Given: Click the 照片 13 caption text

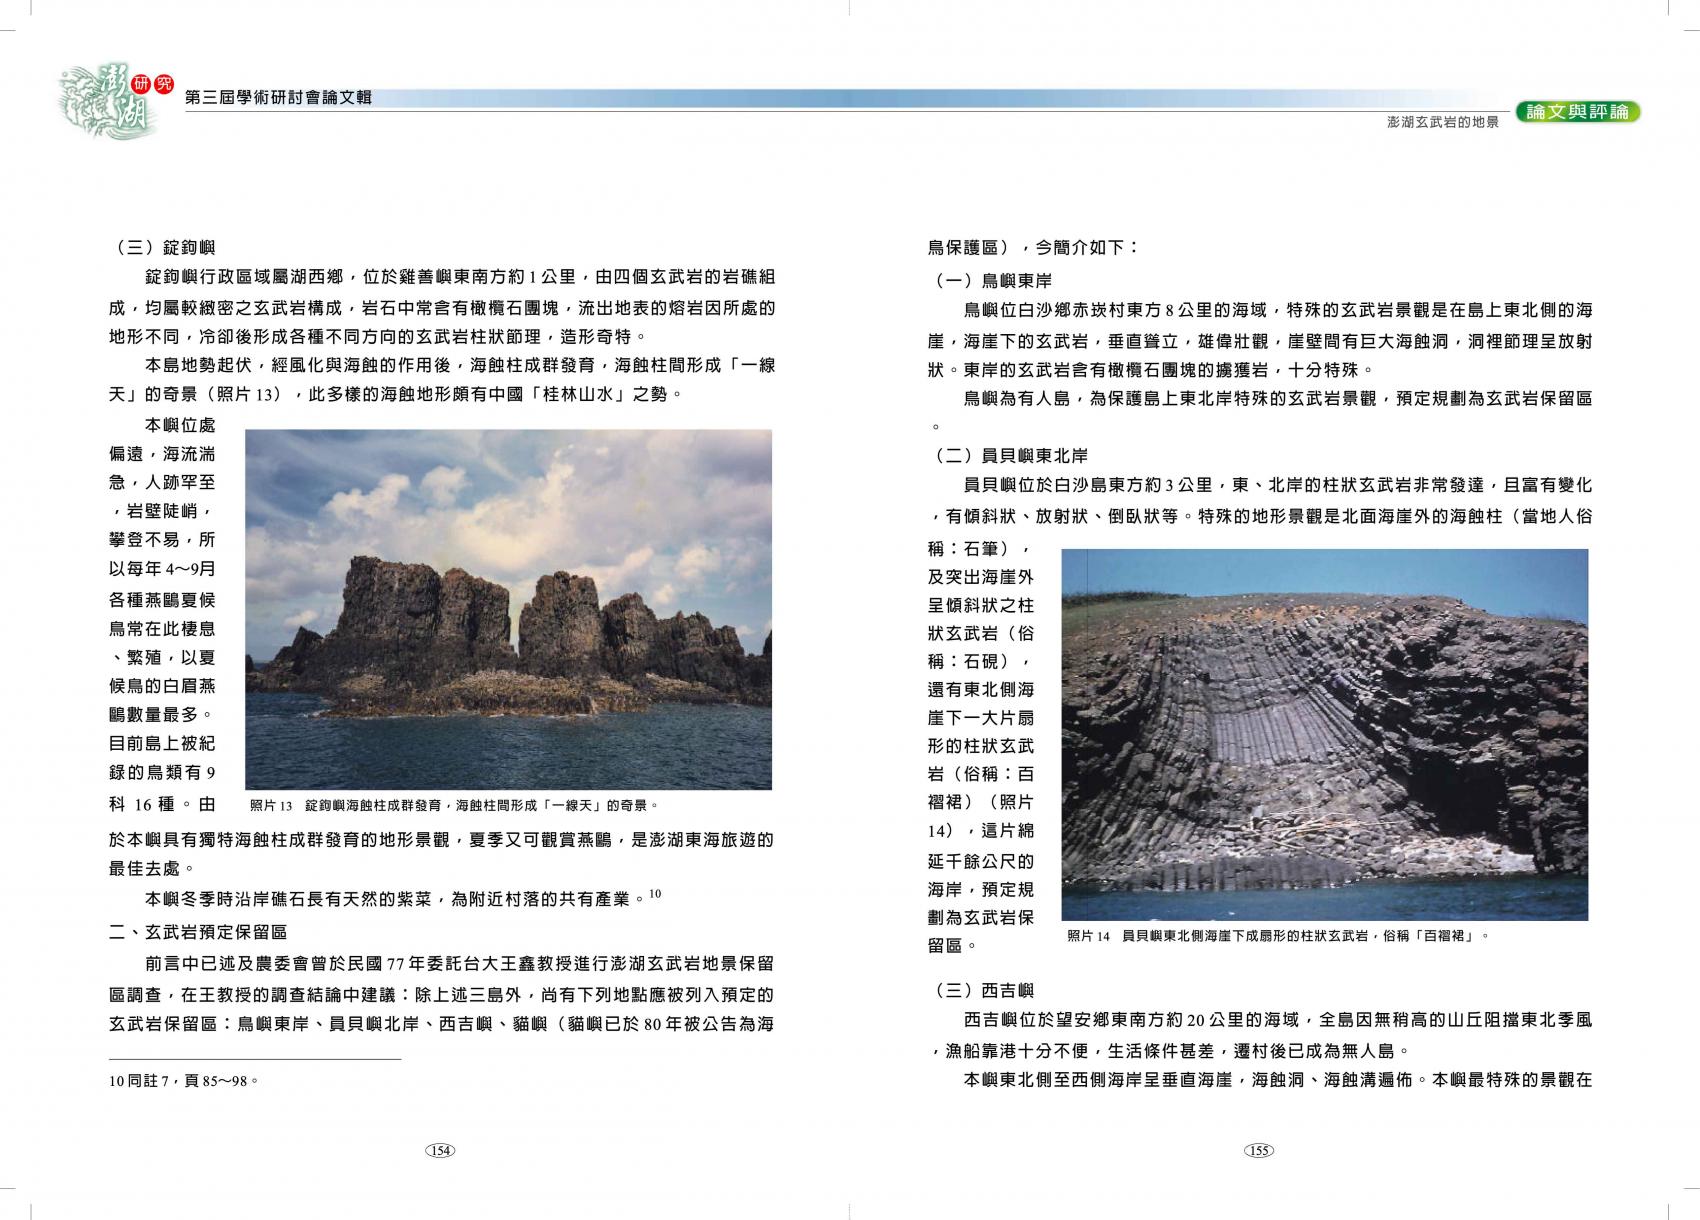Looking at the screenshot, I should [454, 805].
